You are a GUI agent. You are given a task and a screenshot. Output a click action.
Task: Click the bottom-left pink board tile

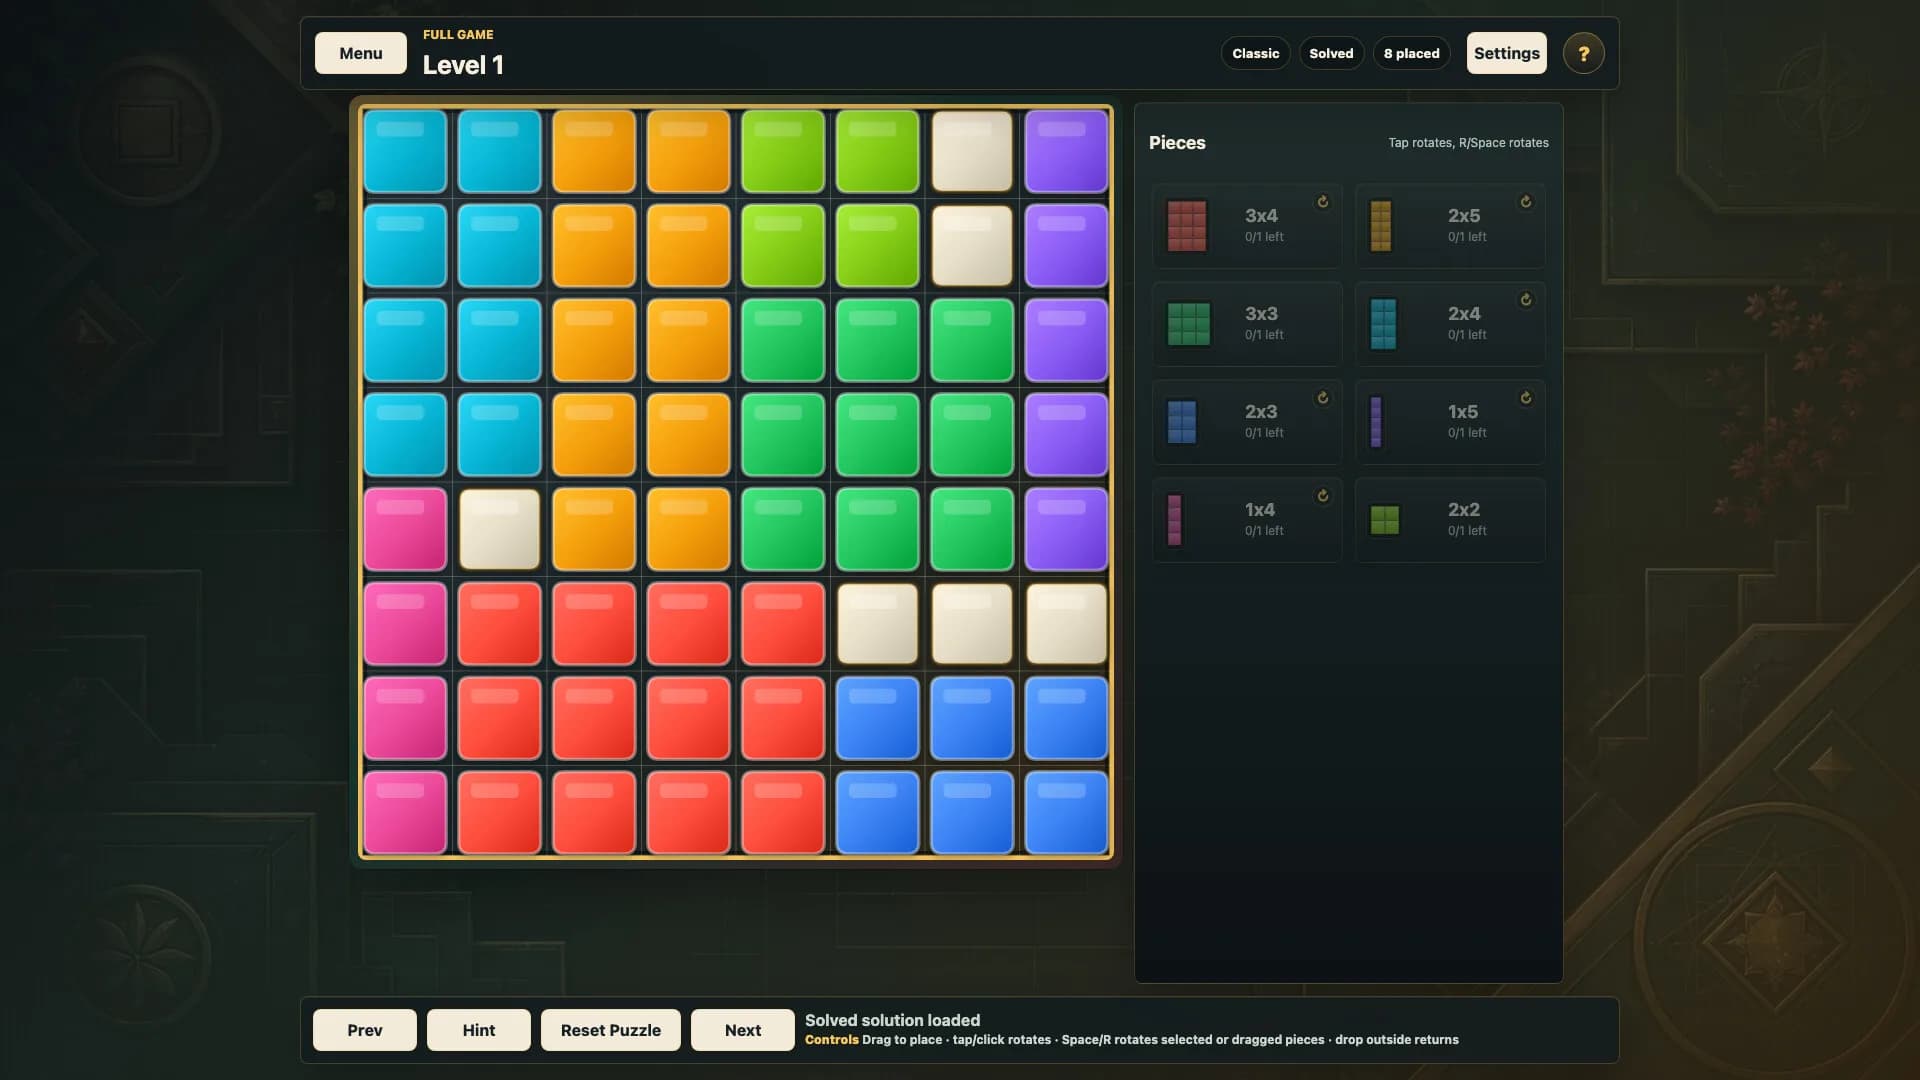pos(405,812)
